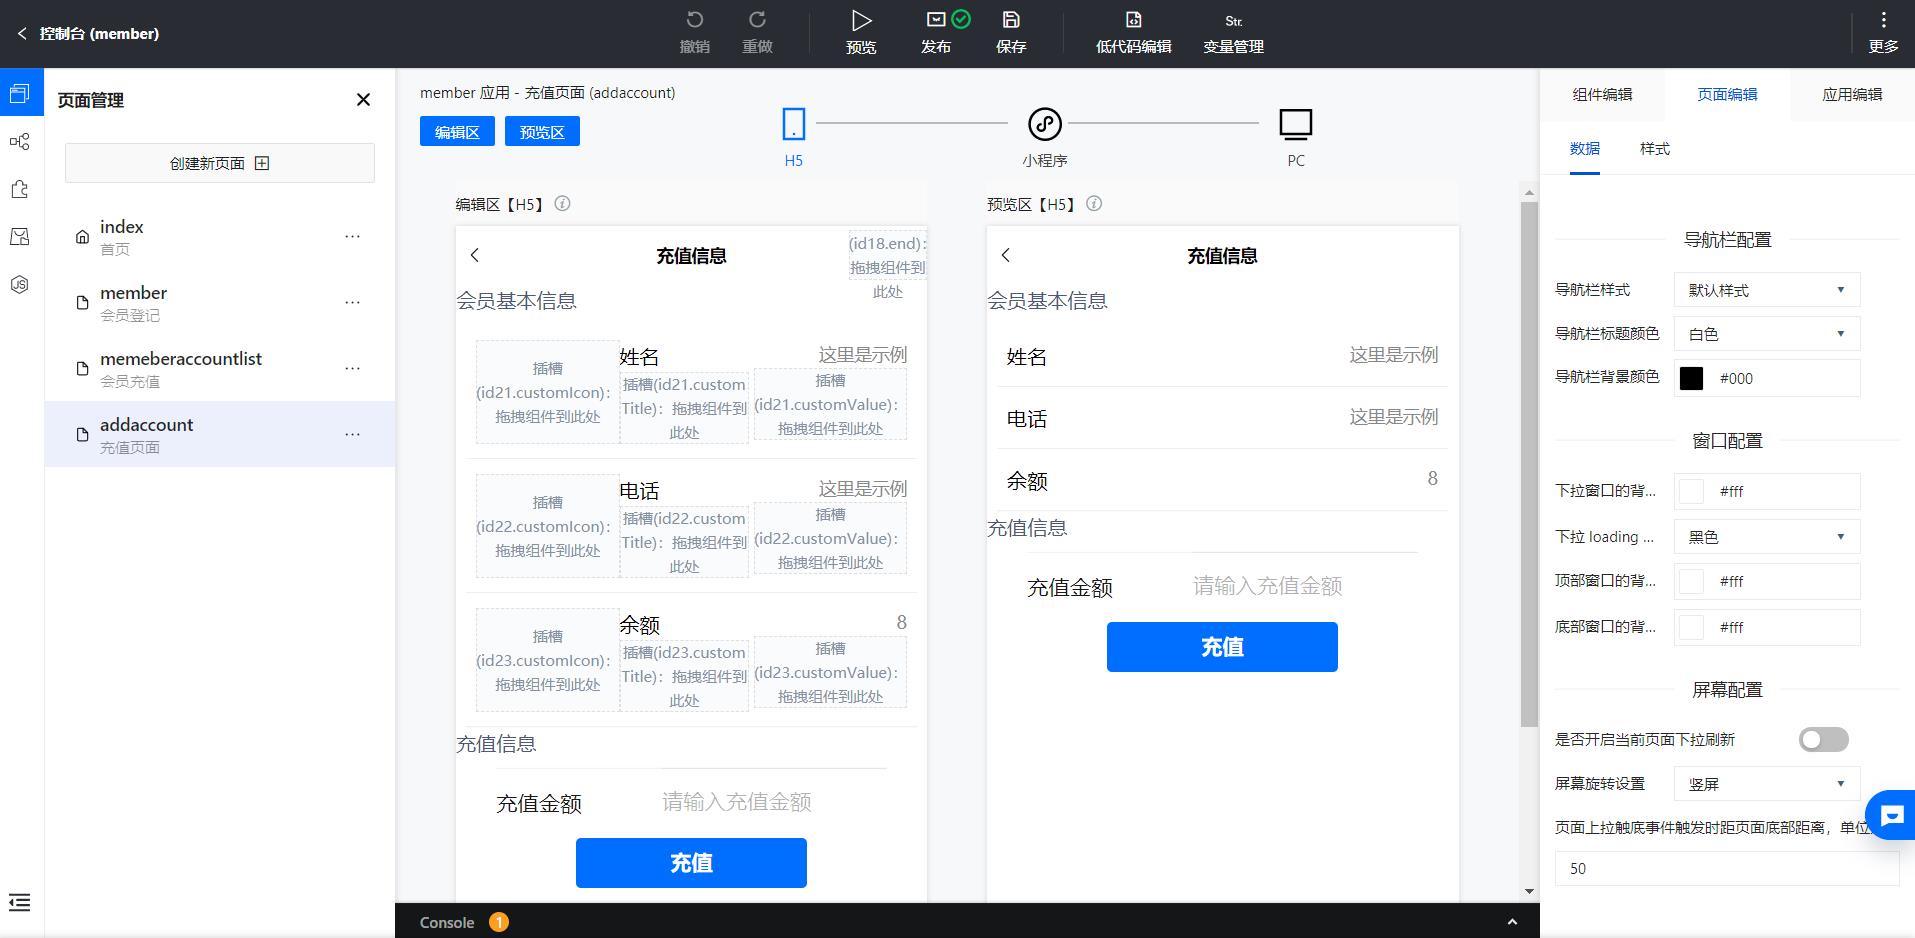Click info icon next to 预览区【H5】
Image resolution: width=1915 pixels, height=938 pixels.
[x=1094, y=203]
